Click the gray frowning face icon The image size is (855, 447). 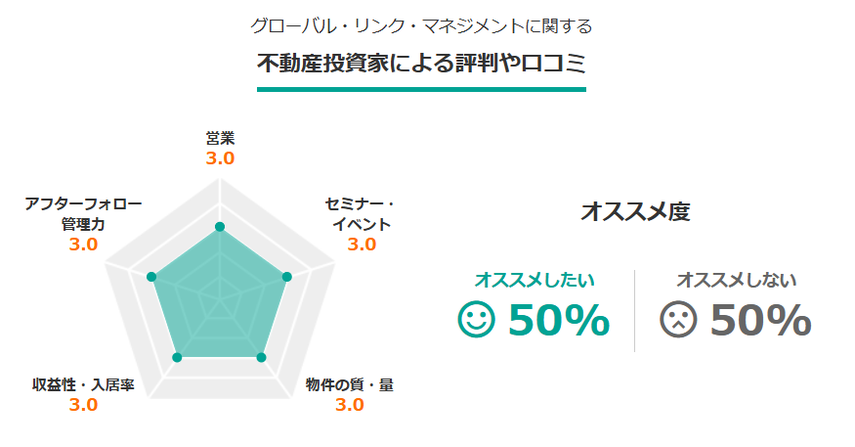click(x=678, y=319)
